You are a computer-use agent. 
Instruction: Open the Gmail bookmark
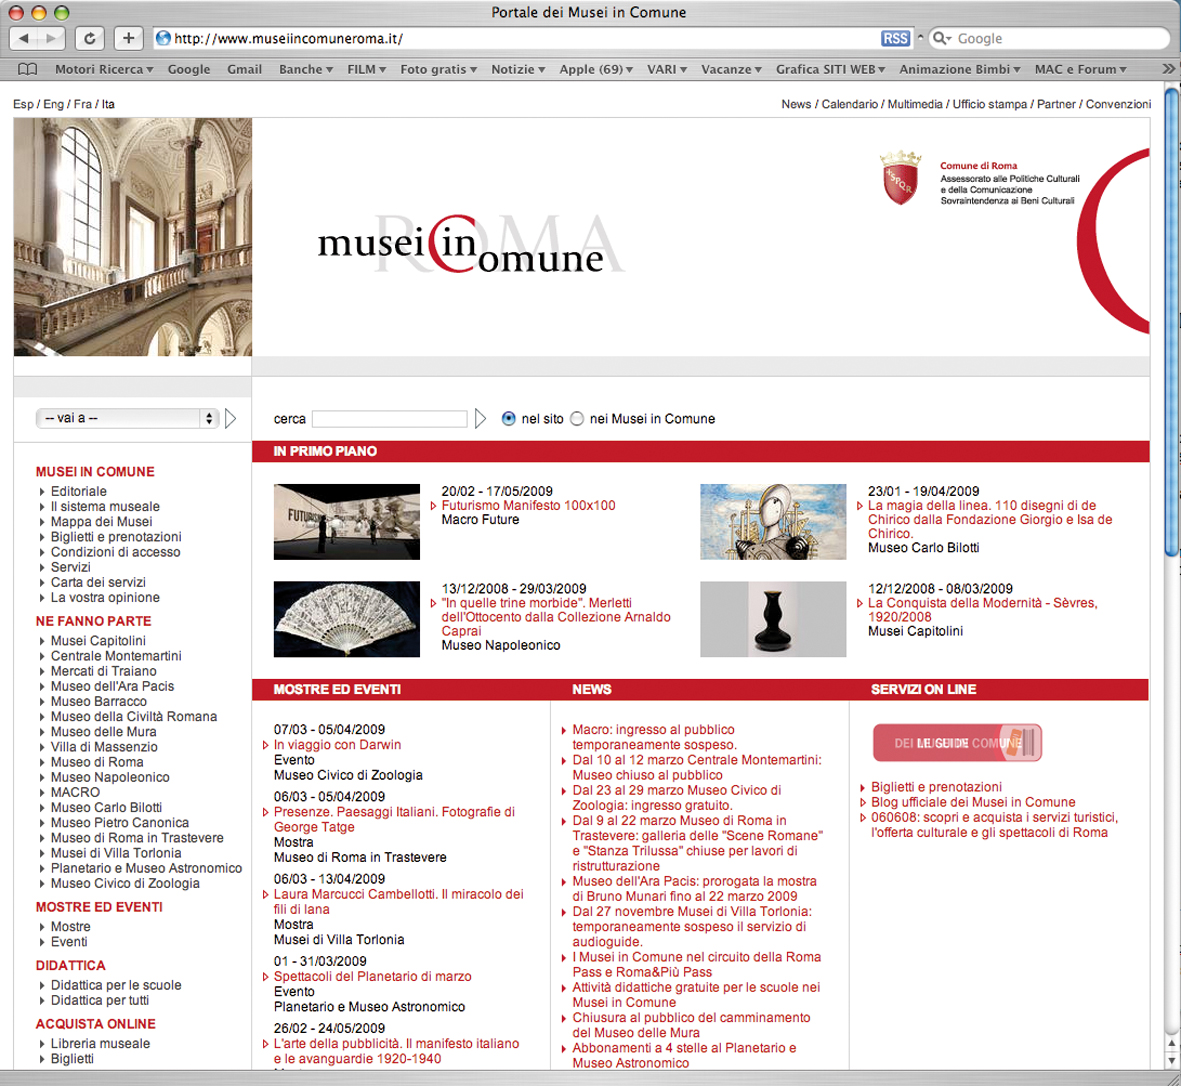pyautogui.click(x=244, y=69)
